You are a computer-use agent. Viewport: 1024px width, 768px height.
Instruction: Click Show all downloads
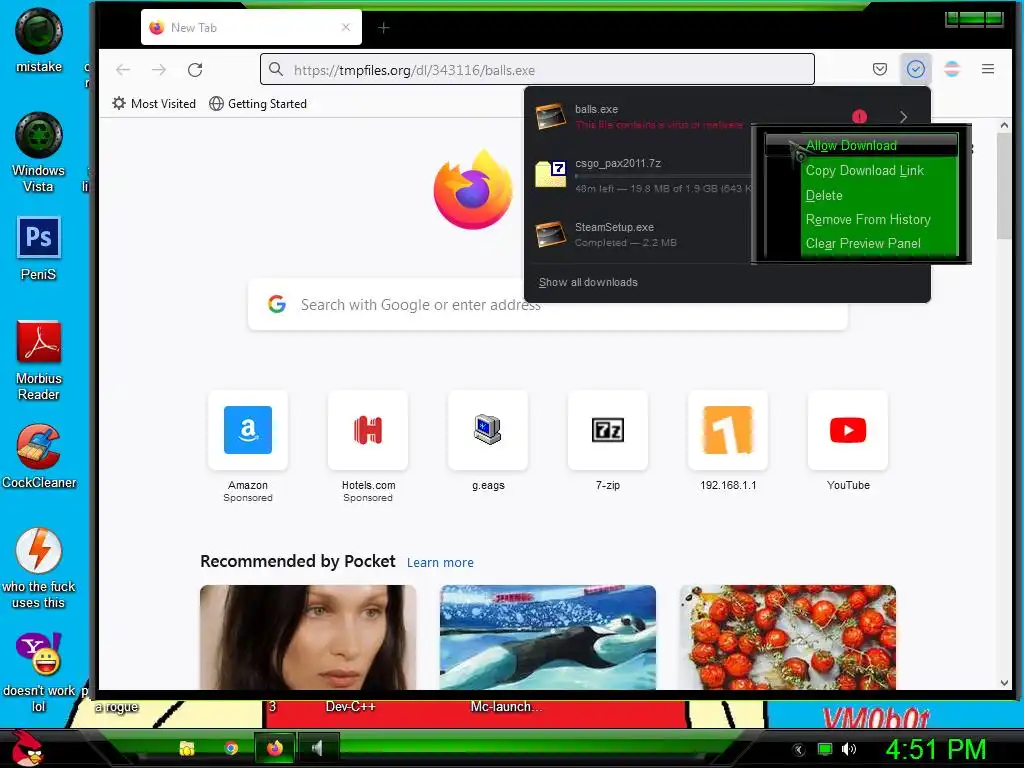(588, 283)
